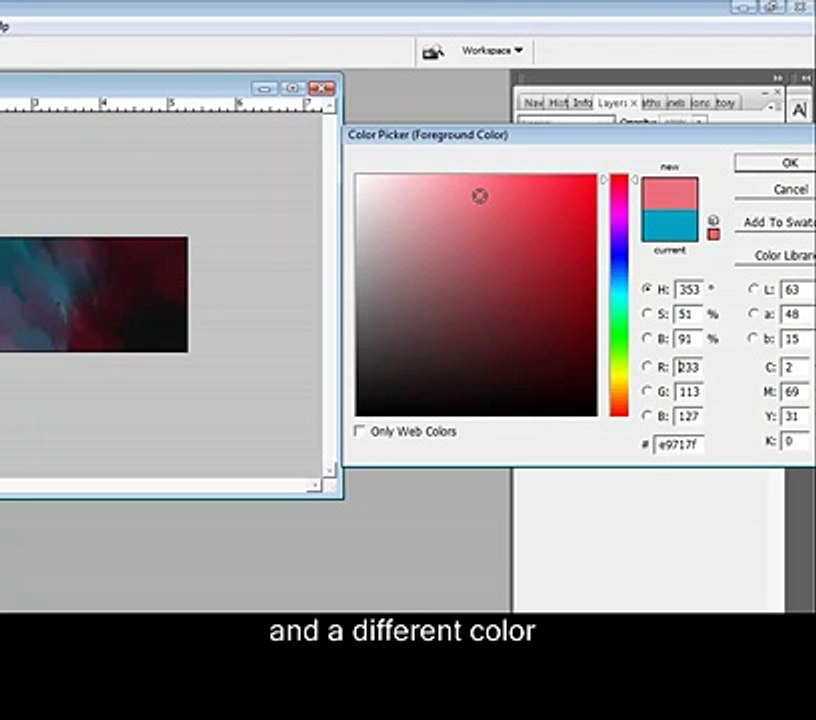The image size is (816, 720).
Task: Click the painted canvas image
Action: tap(94, 294)
